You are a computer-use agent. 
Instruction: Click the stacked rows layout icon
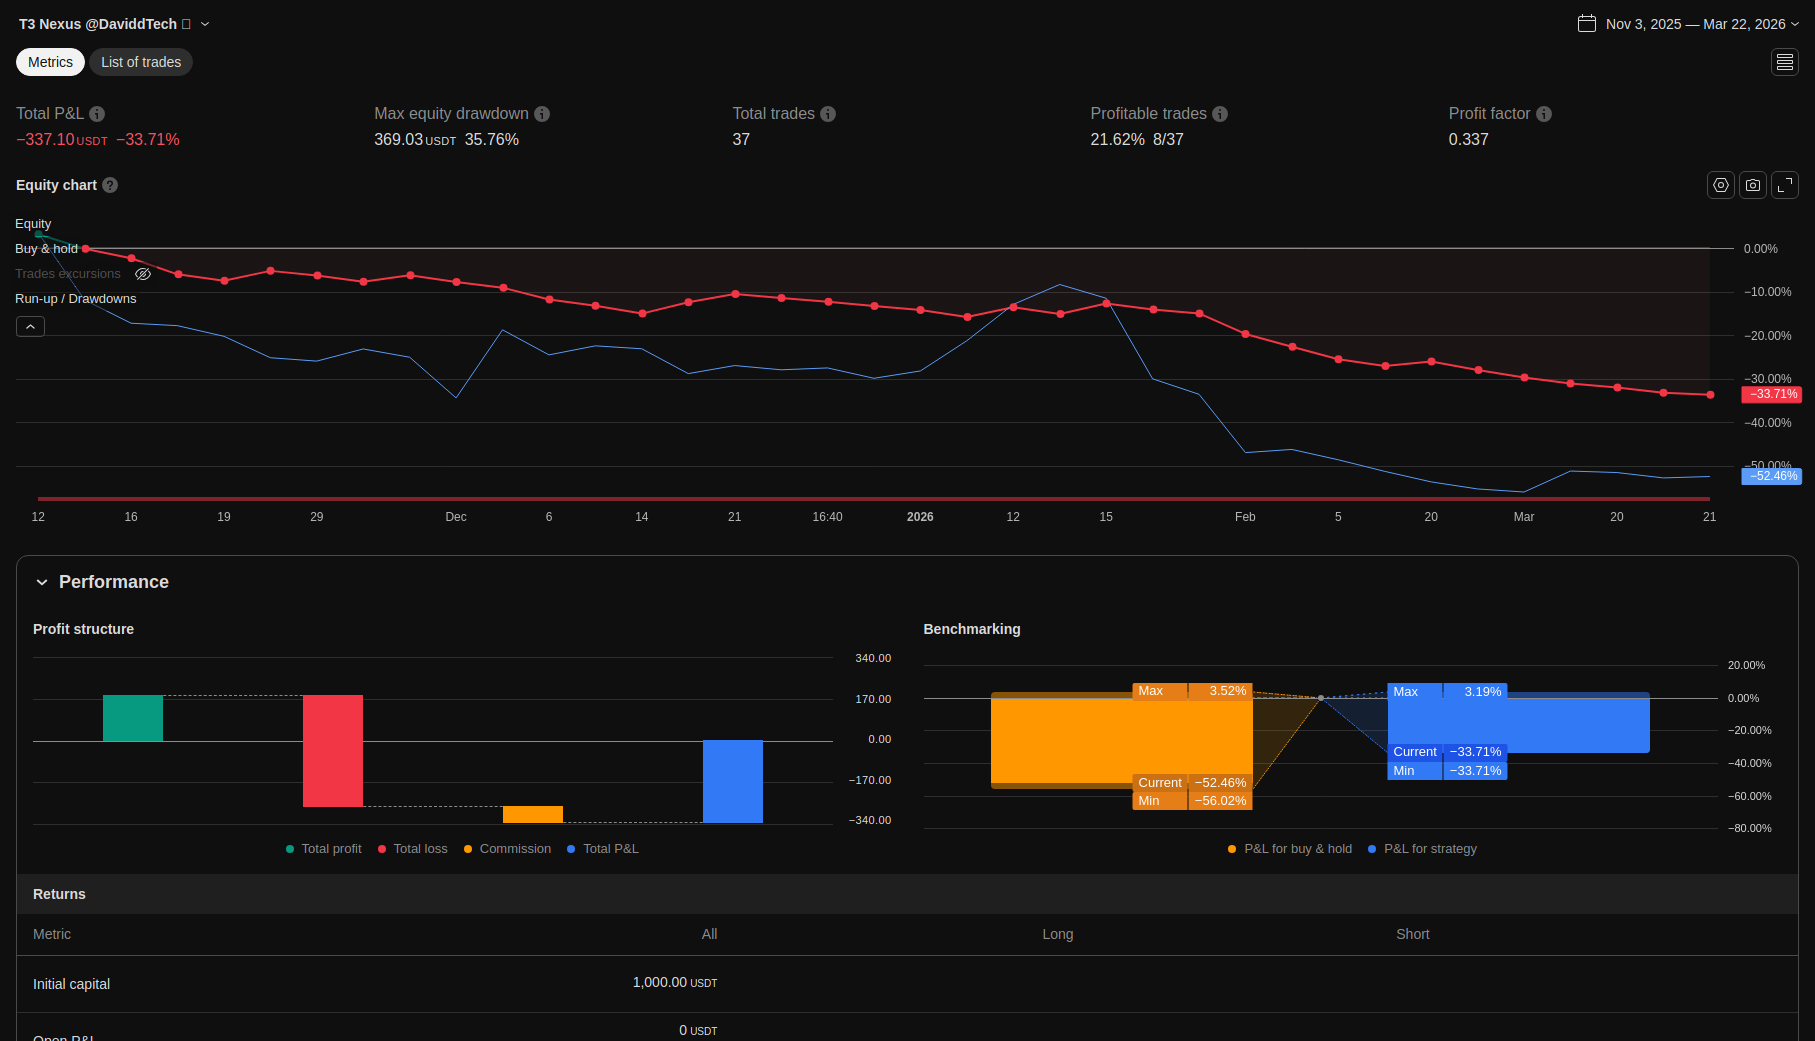1784,62
